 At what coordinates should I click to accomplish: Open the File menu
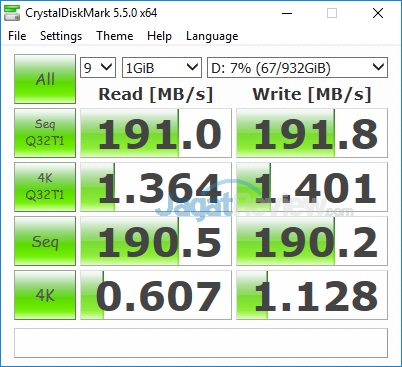point(17,36)
